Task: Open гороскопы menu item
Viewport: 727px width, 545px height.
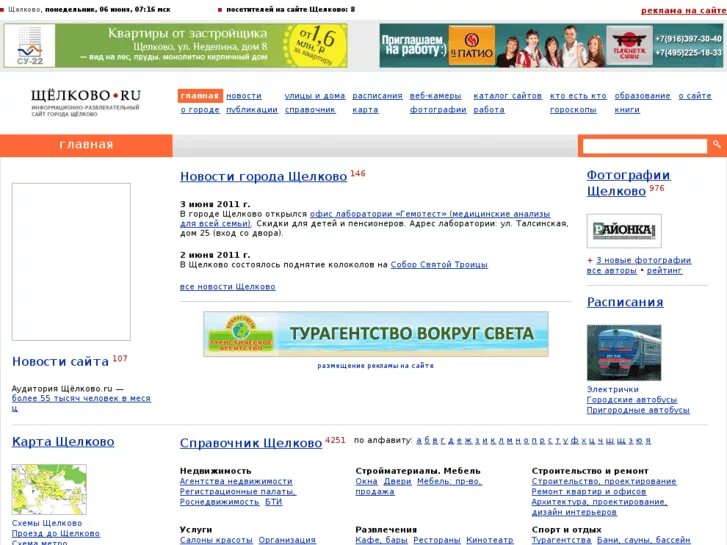Action: tap(573, 109)
